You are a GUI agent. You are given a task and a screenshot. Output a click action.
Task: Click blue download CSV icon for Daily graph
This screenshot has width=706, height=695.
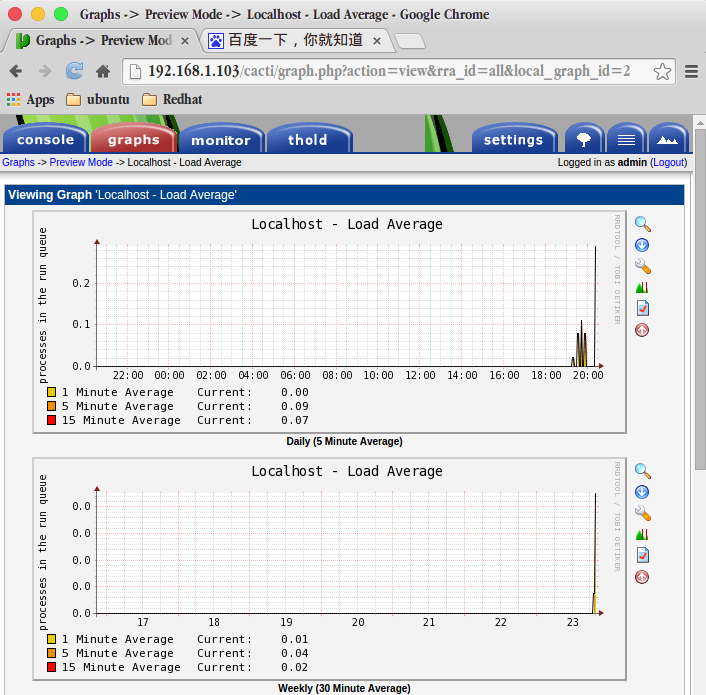[x=642, y=245]
